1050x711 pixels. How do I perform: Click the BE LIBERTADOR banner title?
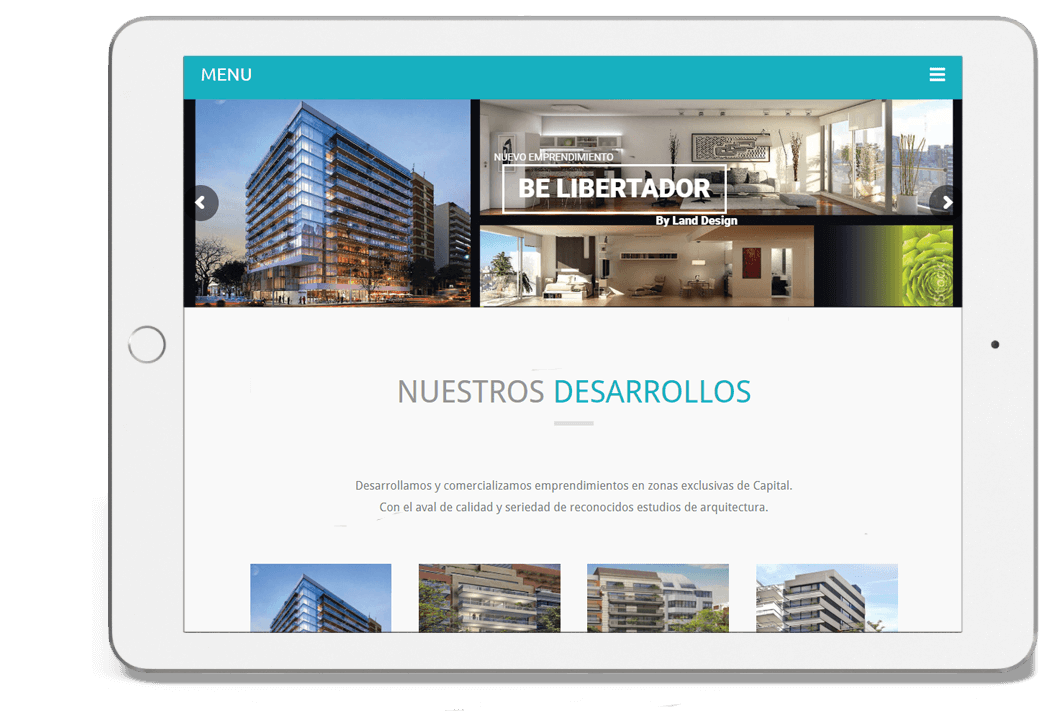click(x=614, y=188)
